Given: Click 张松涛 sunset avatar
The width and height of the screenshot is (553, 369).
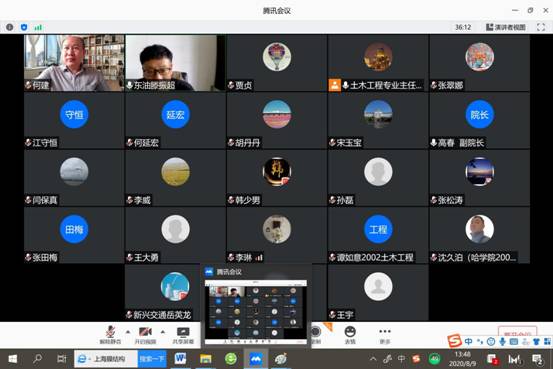Looking at the screenshot, I should (x=479, y=172).
